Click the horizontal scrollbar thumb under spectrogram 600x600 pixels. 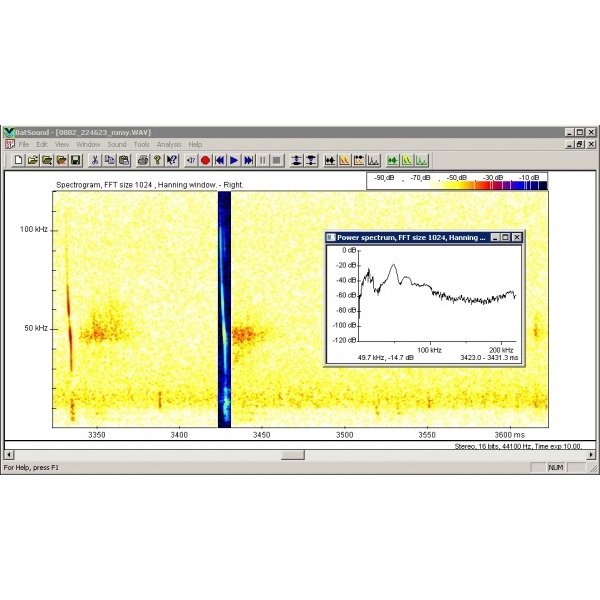tap(292, 454)
